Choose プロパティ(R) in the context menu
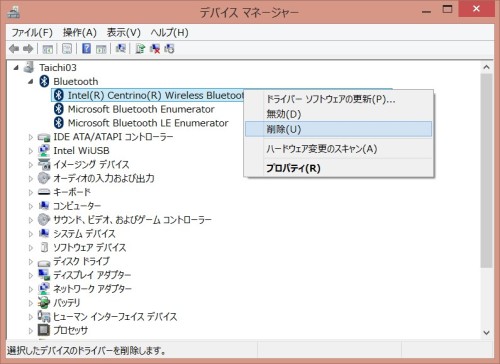Screen dimensions: 500x364 (x=338, y=168)
